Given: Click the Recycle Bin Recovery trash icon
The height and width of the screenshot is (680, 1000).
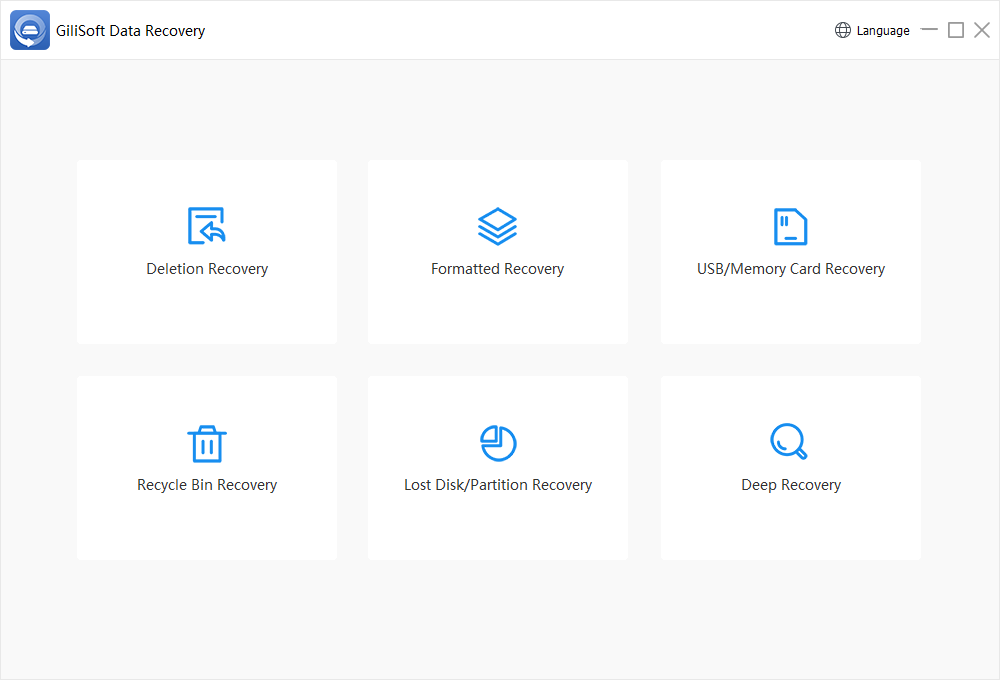Looking at the screenshot, I should pyautogui.click(x=207, y=441).
